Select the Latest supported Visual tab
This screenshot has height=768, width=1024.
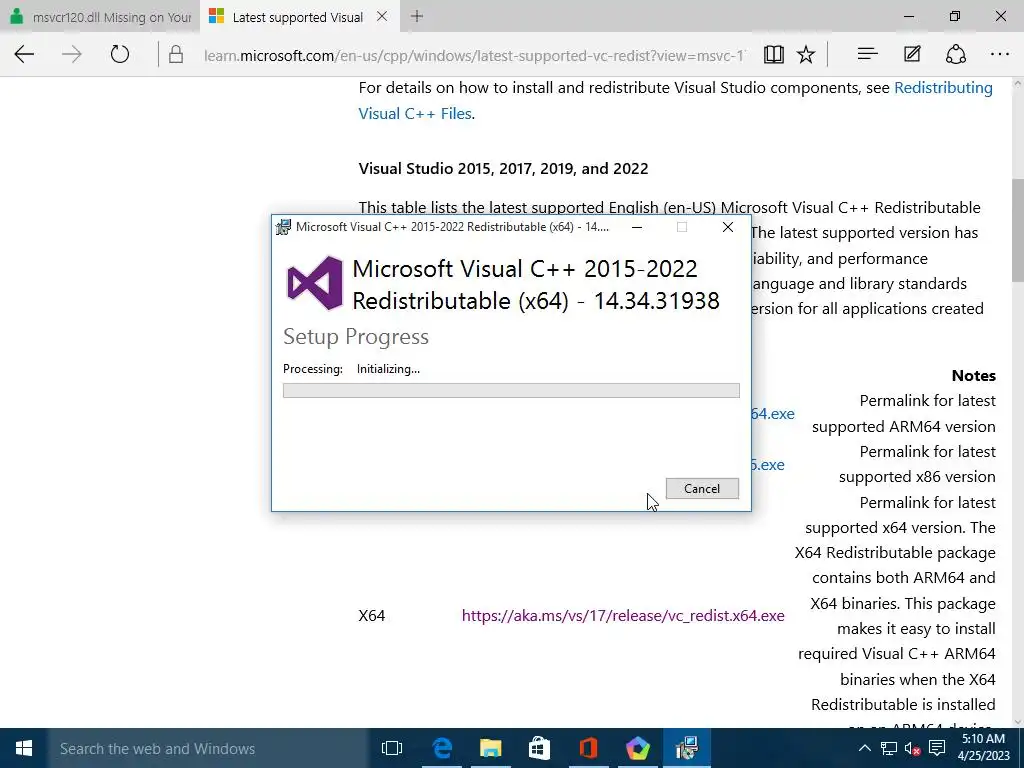click(287, 17)
